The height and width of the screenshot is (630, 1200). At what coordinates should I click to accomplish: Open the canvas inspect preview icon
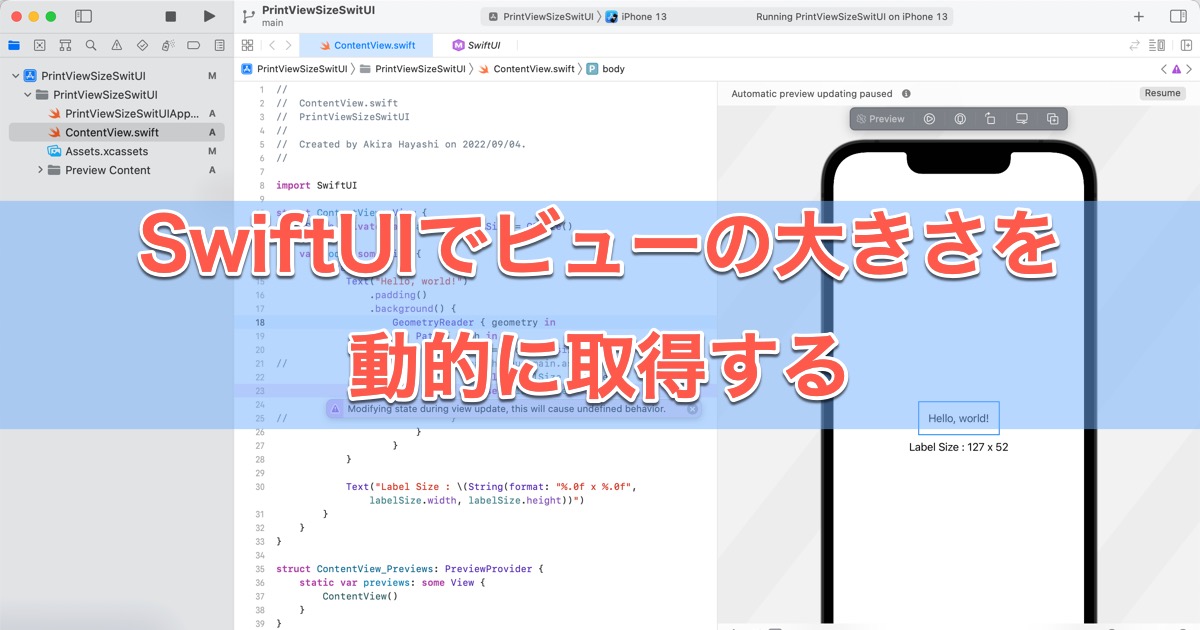click(x=960, y=119)
